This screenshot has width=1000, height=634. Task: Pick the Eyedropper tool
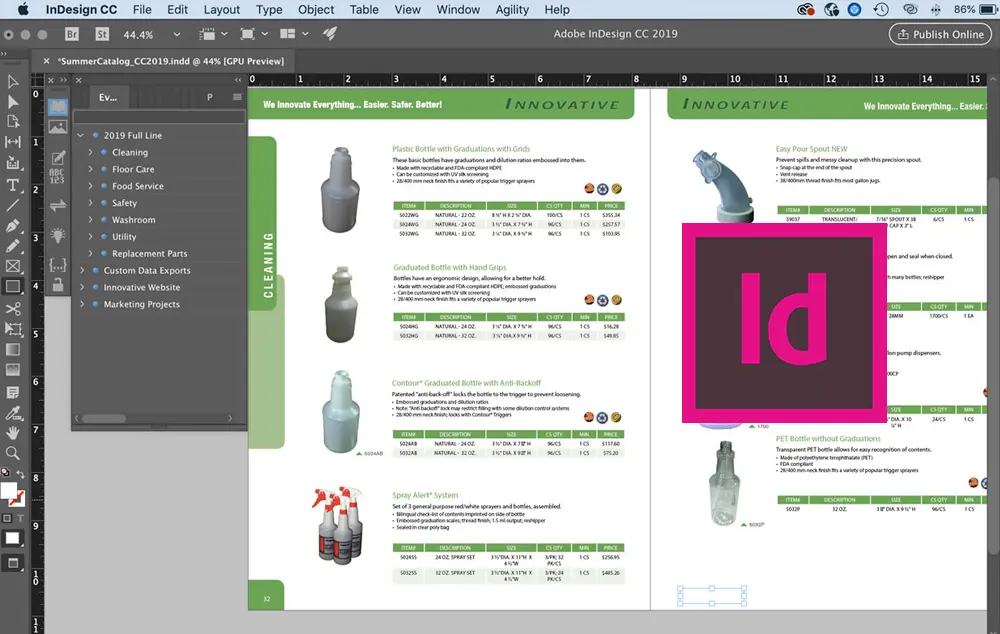click(13, 411)
